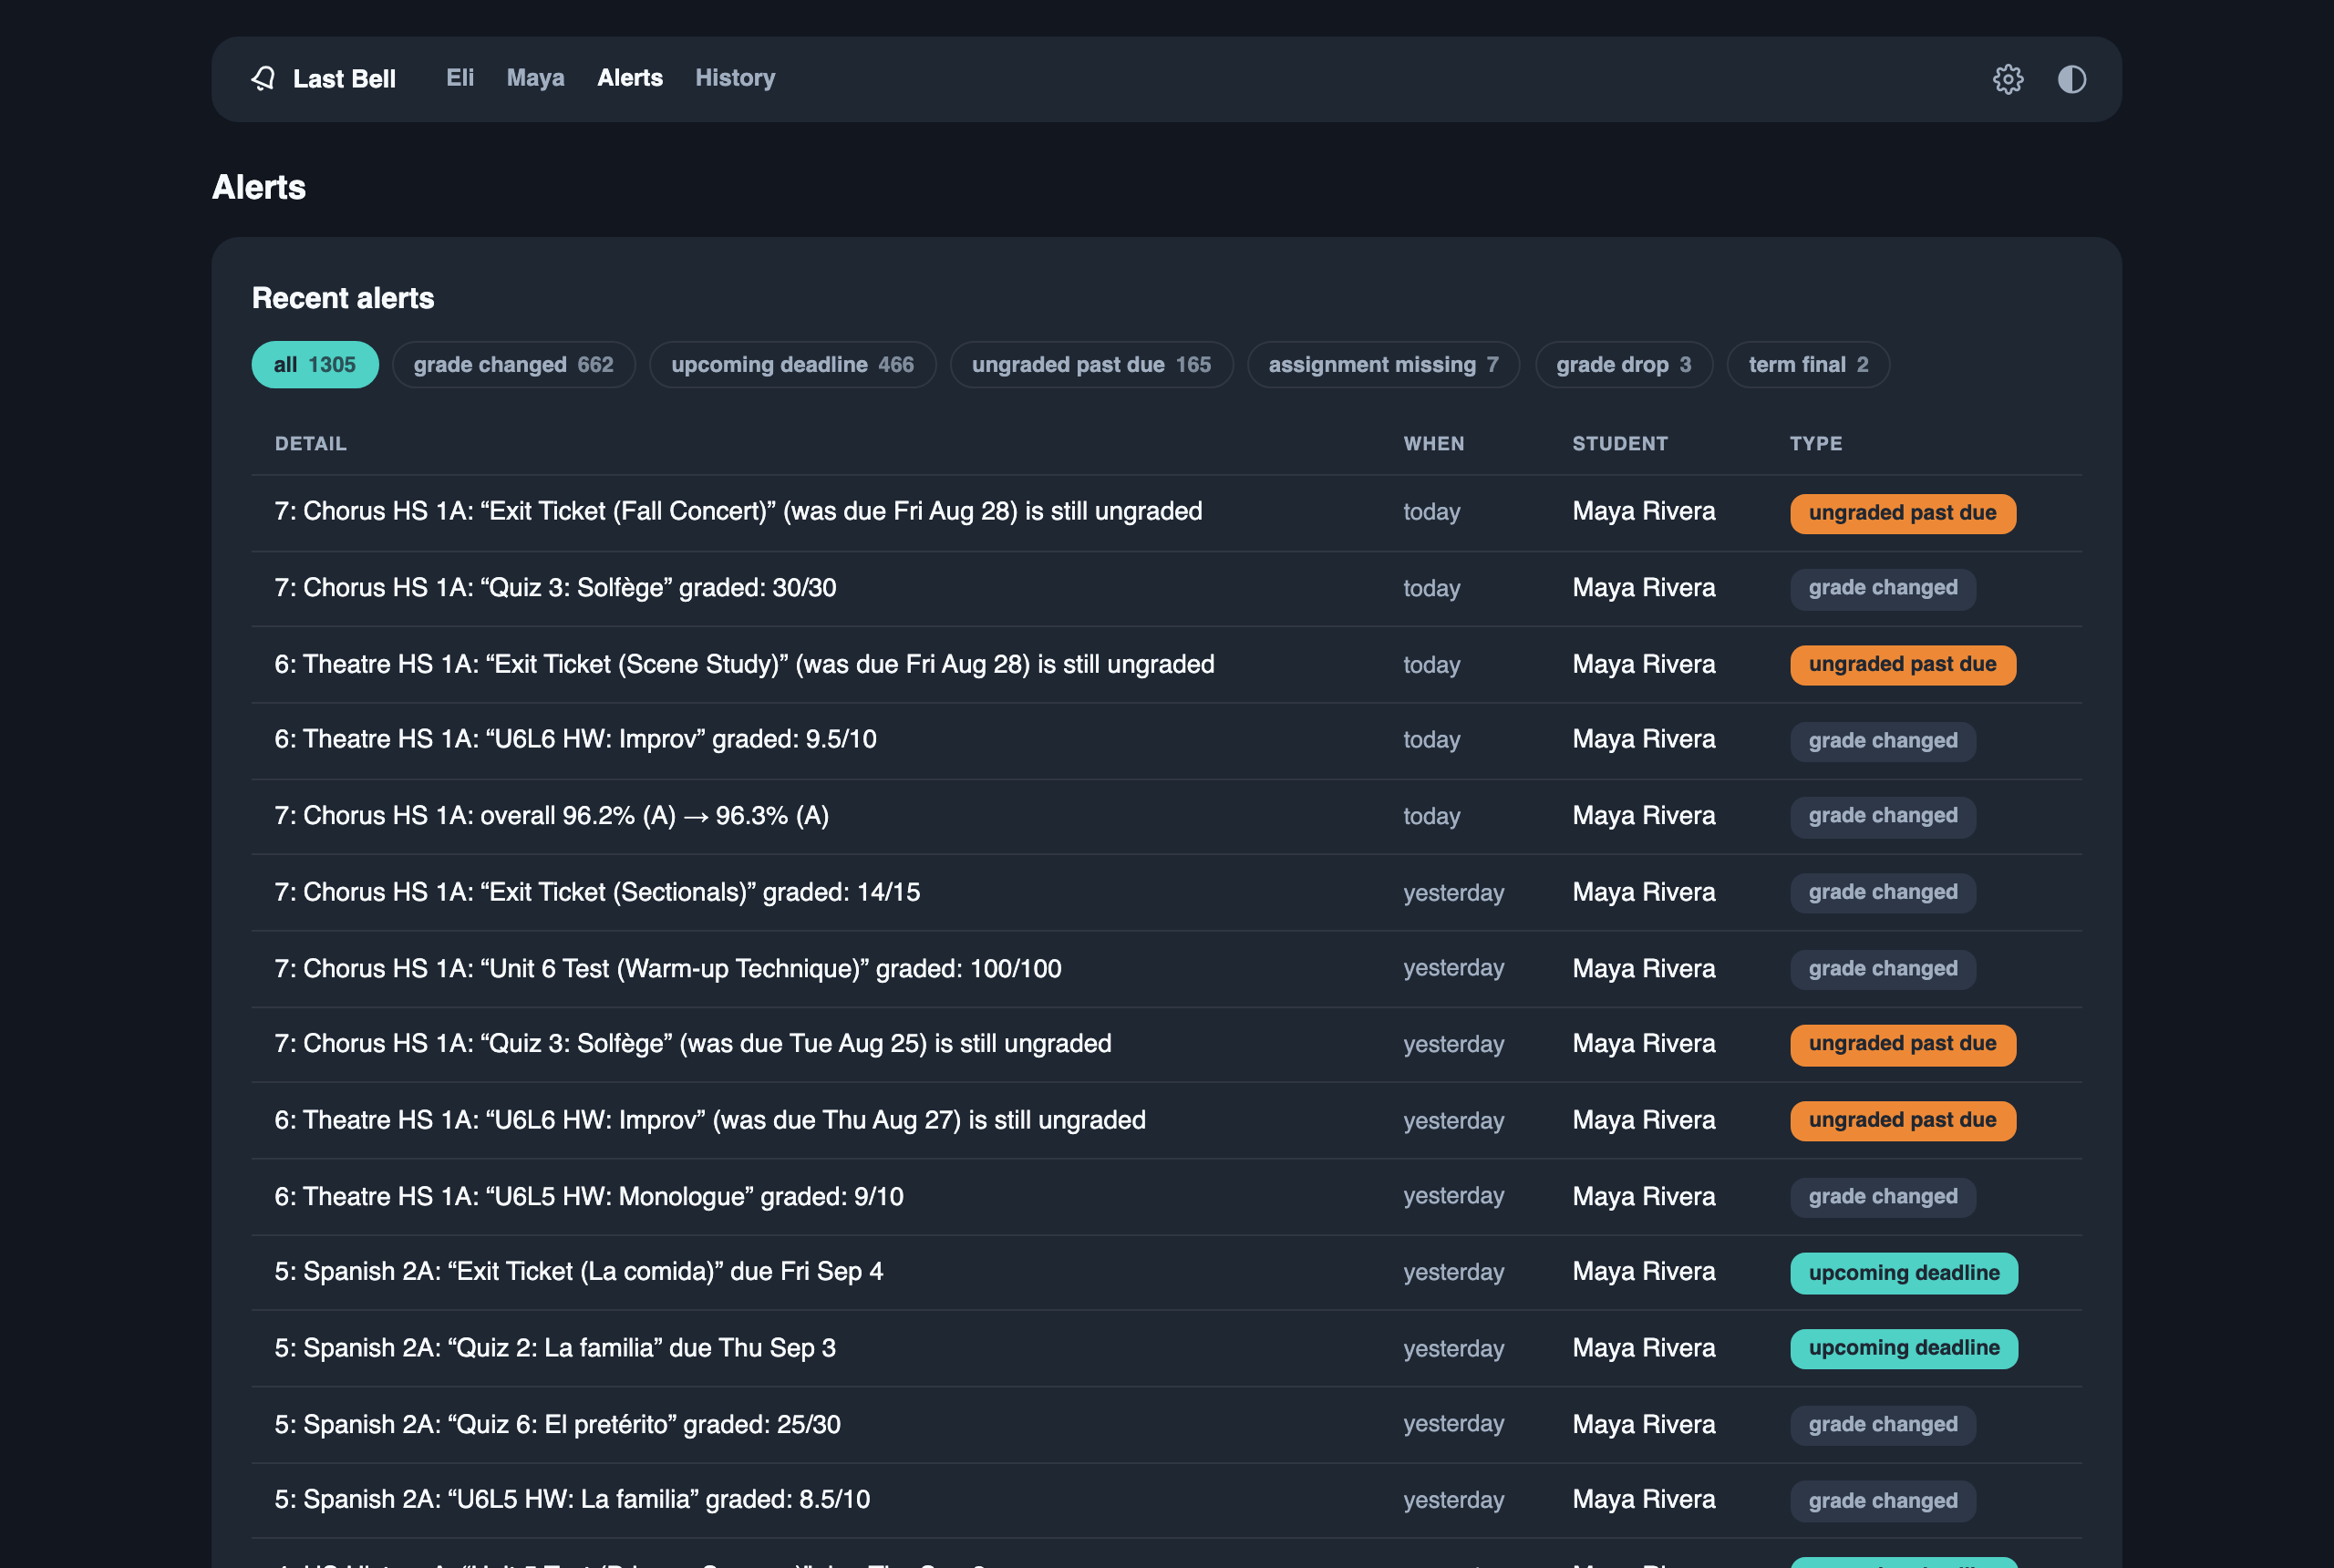The width and height of the screenshot is (2334, 1568).
Task: Select the 'all 1305' filter chip
Action: [x=315, y=365]
